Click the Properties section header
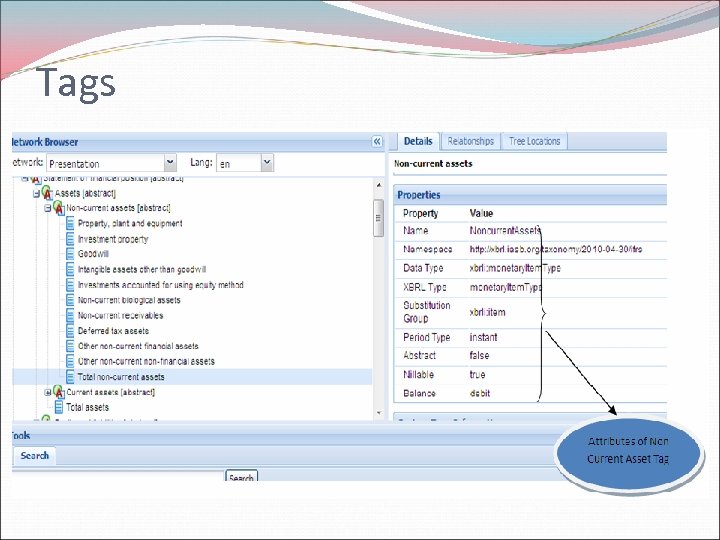The width and height of the screenshot is (720, 540). point(530,195)
